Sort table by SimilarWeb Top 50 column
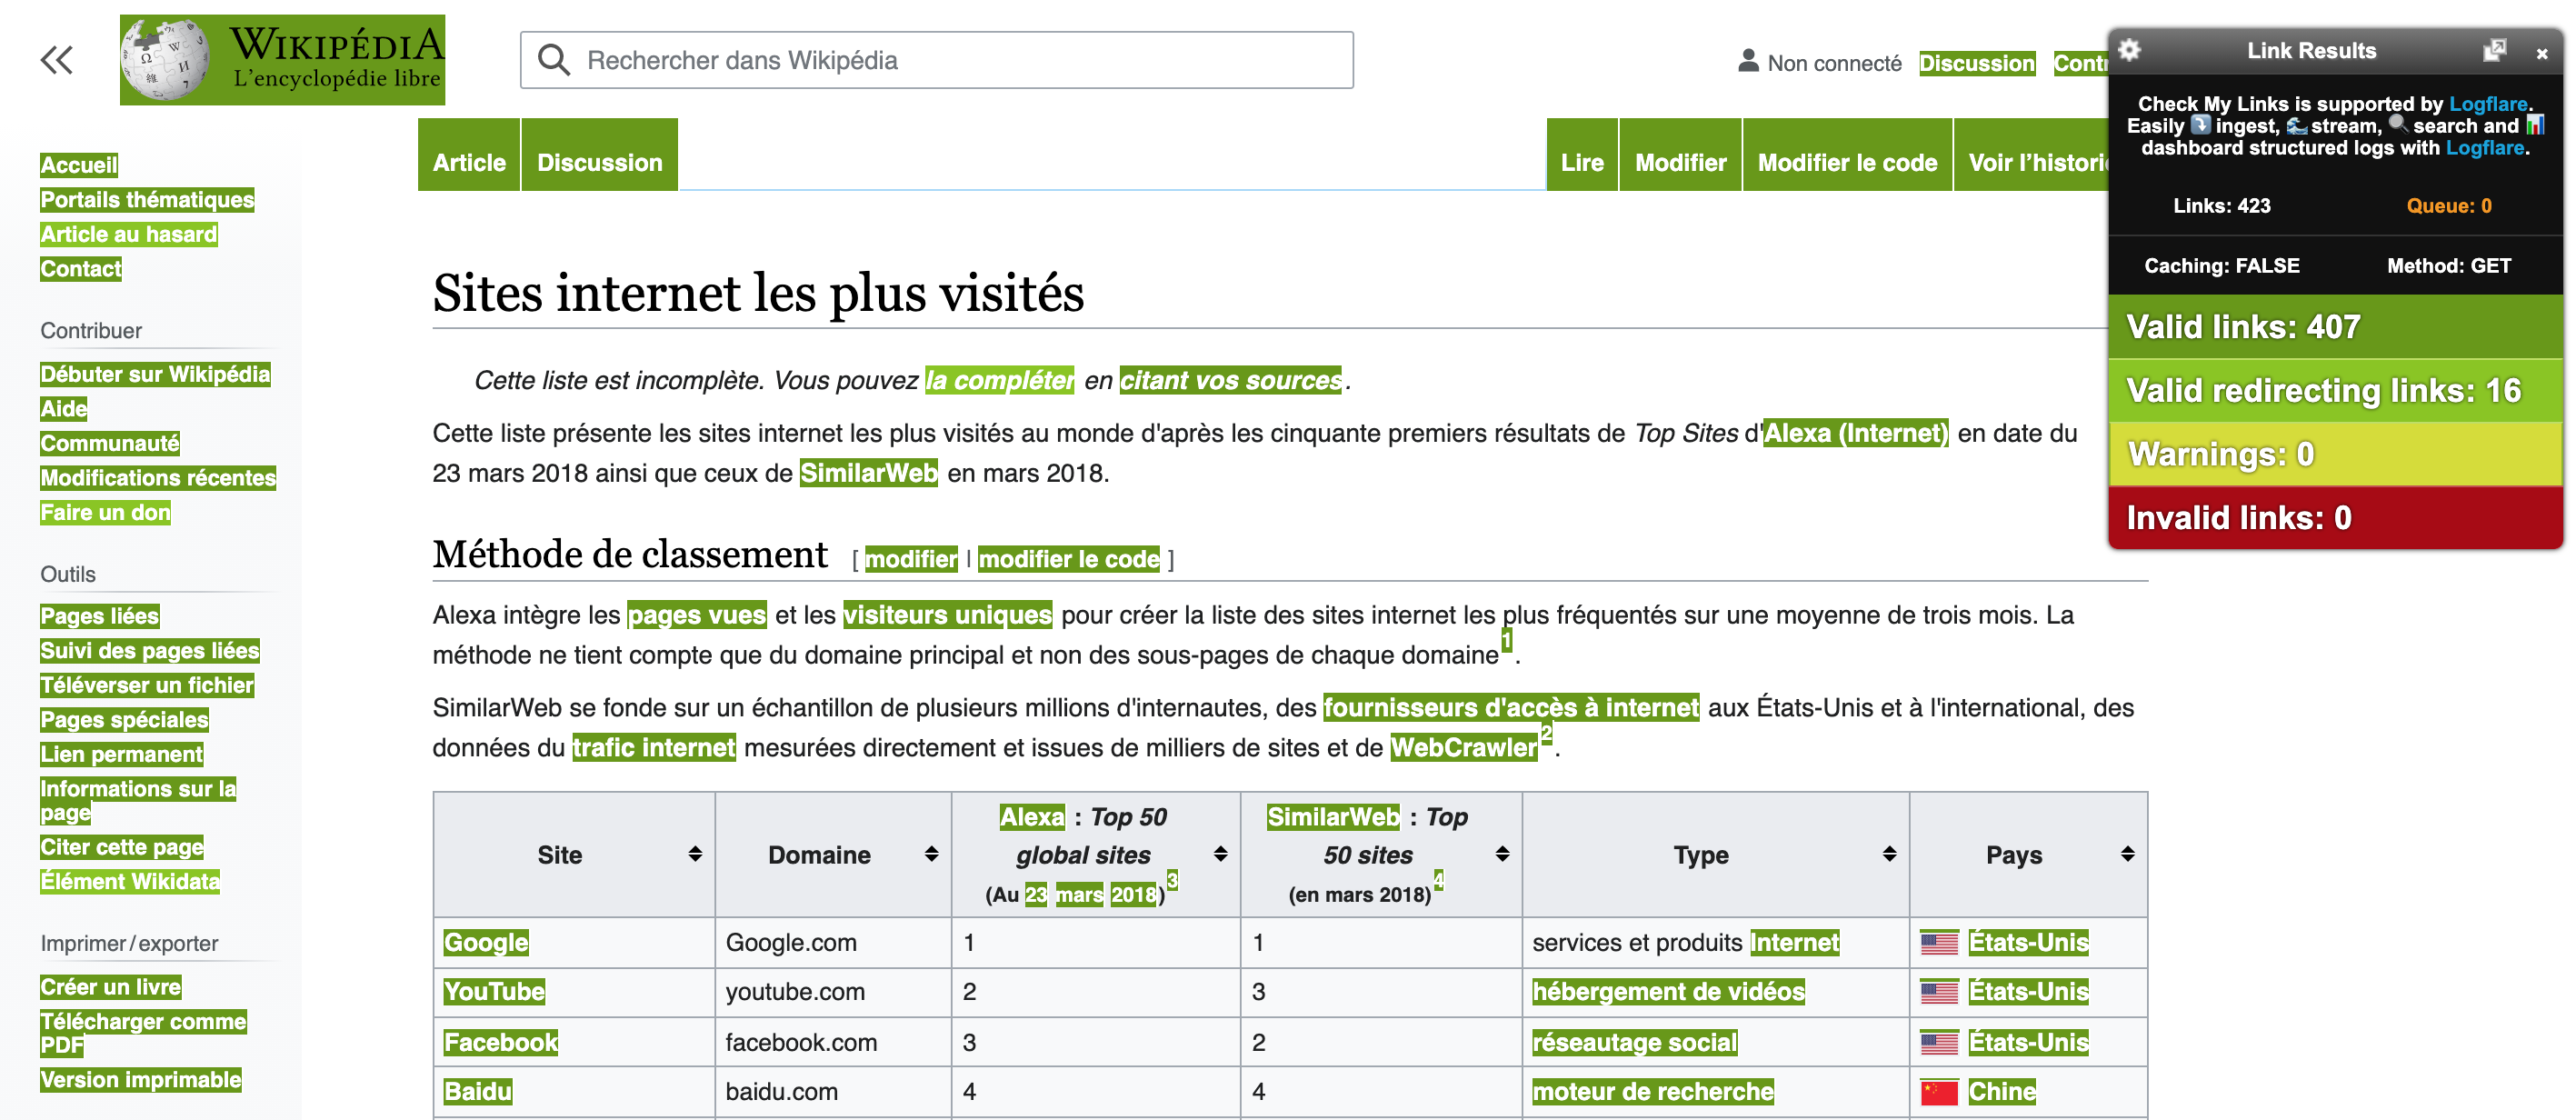 [x=1502, y=854]
